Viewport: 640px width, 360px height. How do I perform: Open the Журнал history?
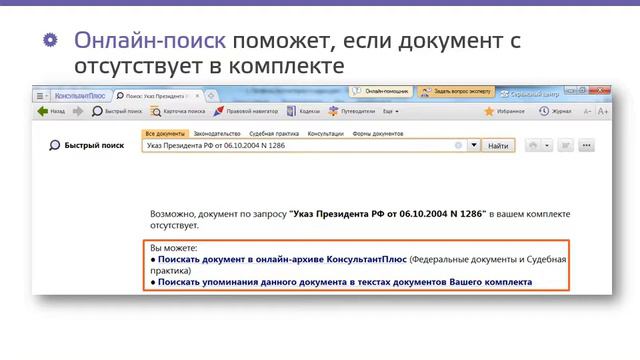point(555,111)
